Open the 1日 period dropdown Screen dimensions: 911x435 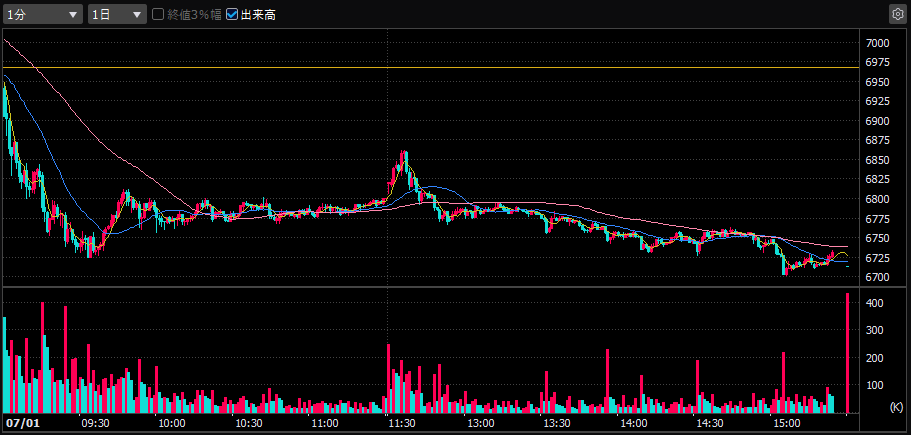117,15
